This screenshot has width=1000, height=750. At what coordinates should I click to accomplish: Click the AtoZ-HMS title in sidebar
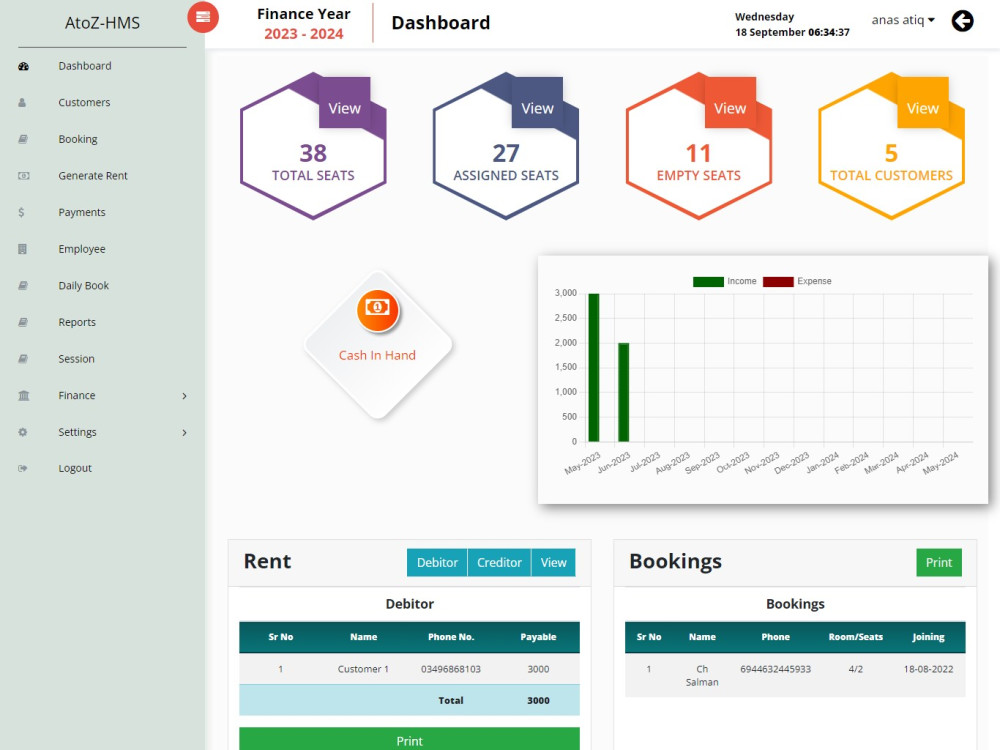coord(102,23)
